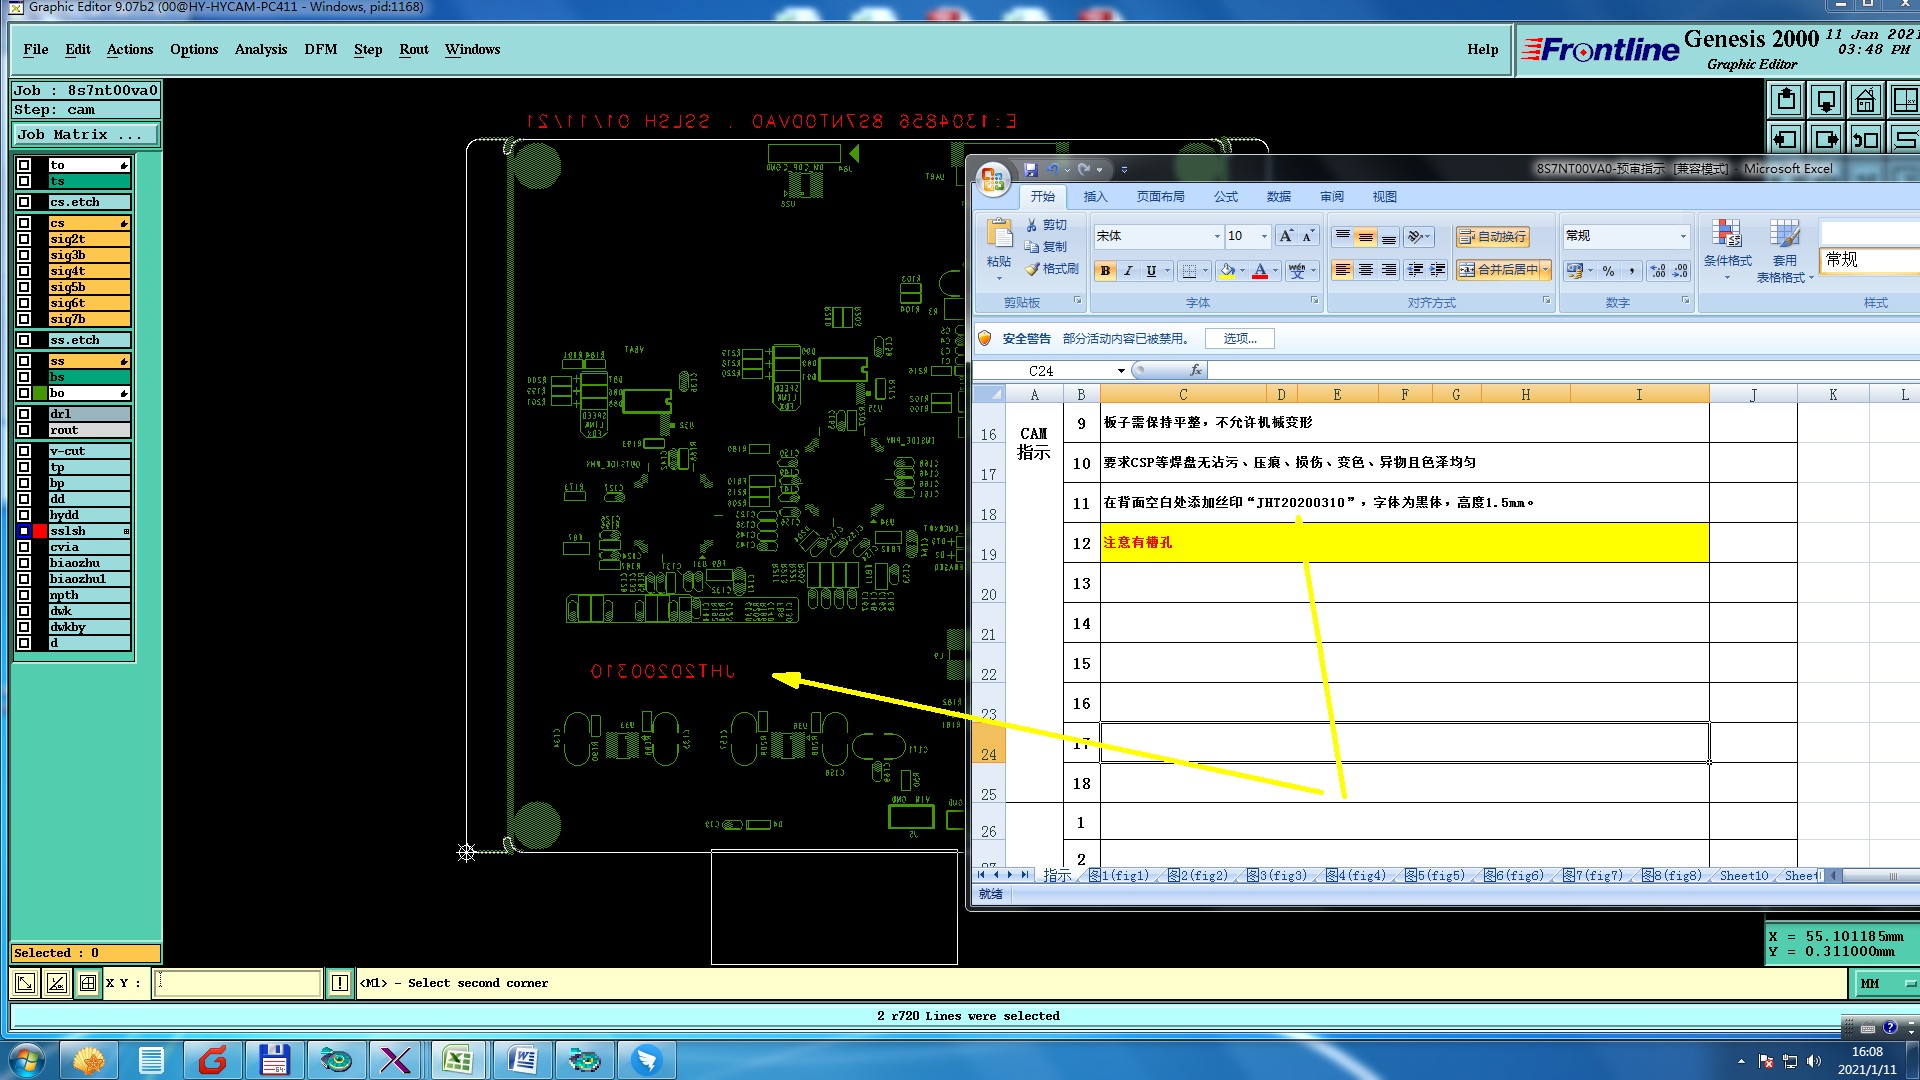The width and height of the screenshot is (1920, 1080).
Task: Click the X Y coordinate input field
Action: coord(238,983)
